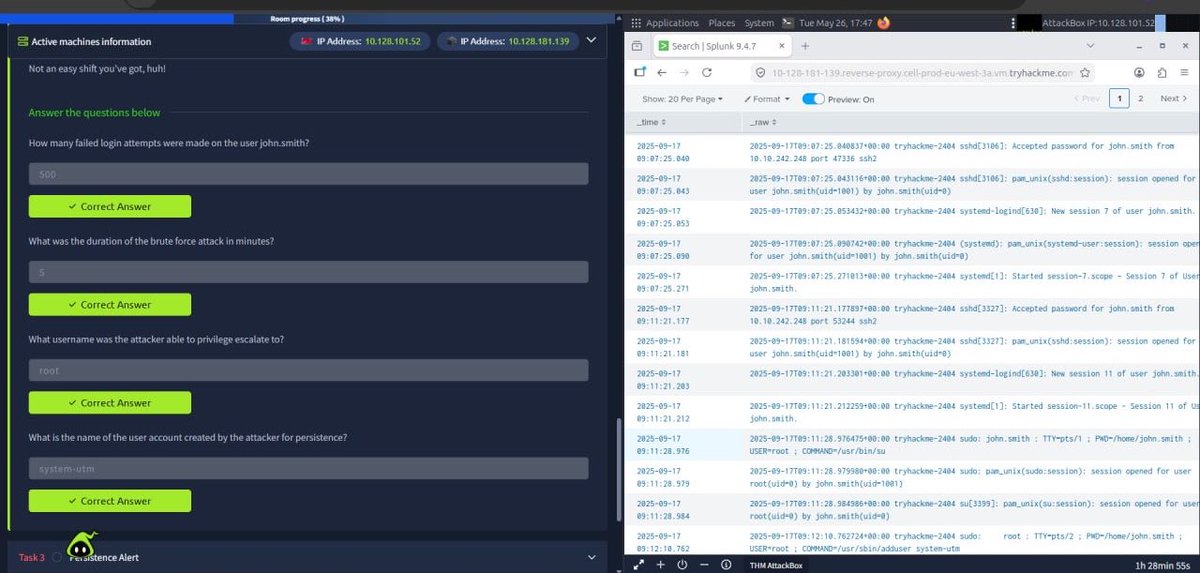Screen dimensions: 1200x573
Task: Open Firefox from the top panel
Action: [883, 23]
